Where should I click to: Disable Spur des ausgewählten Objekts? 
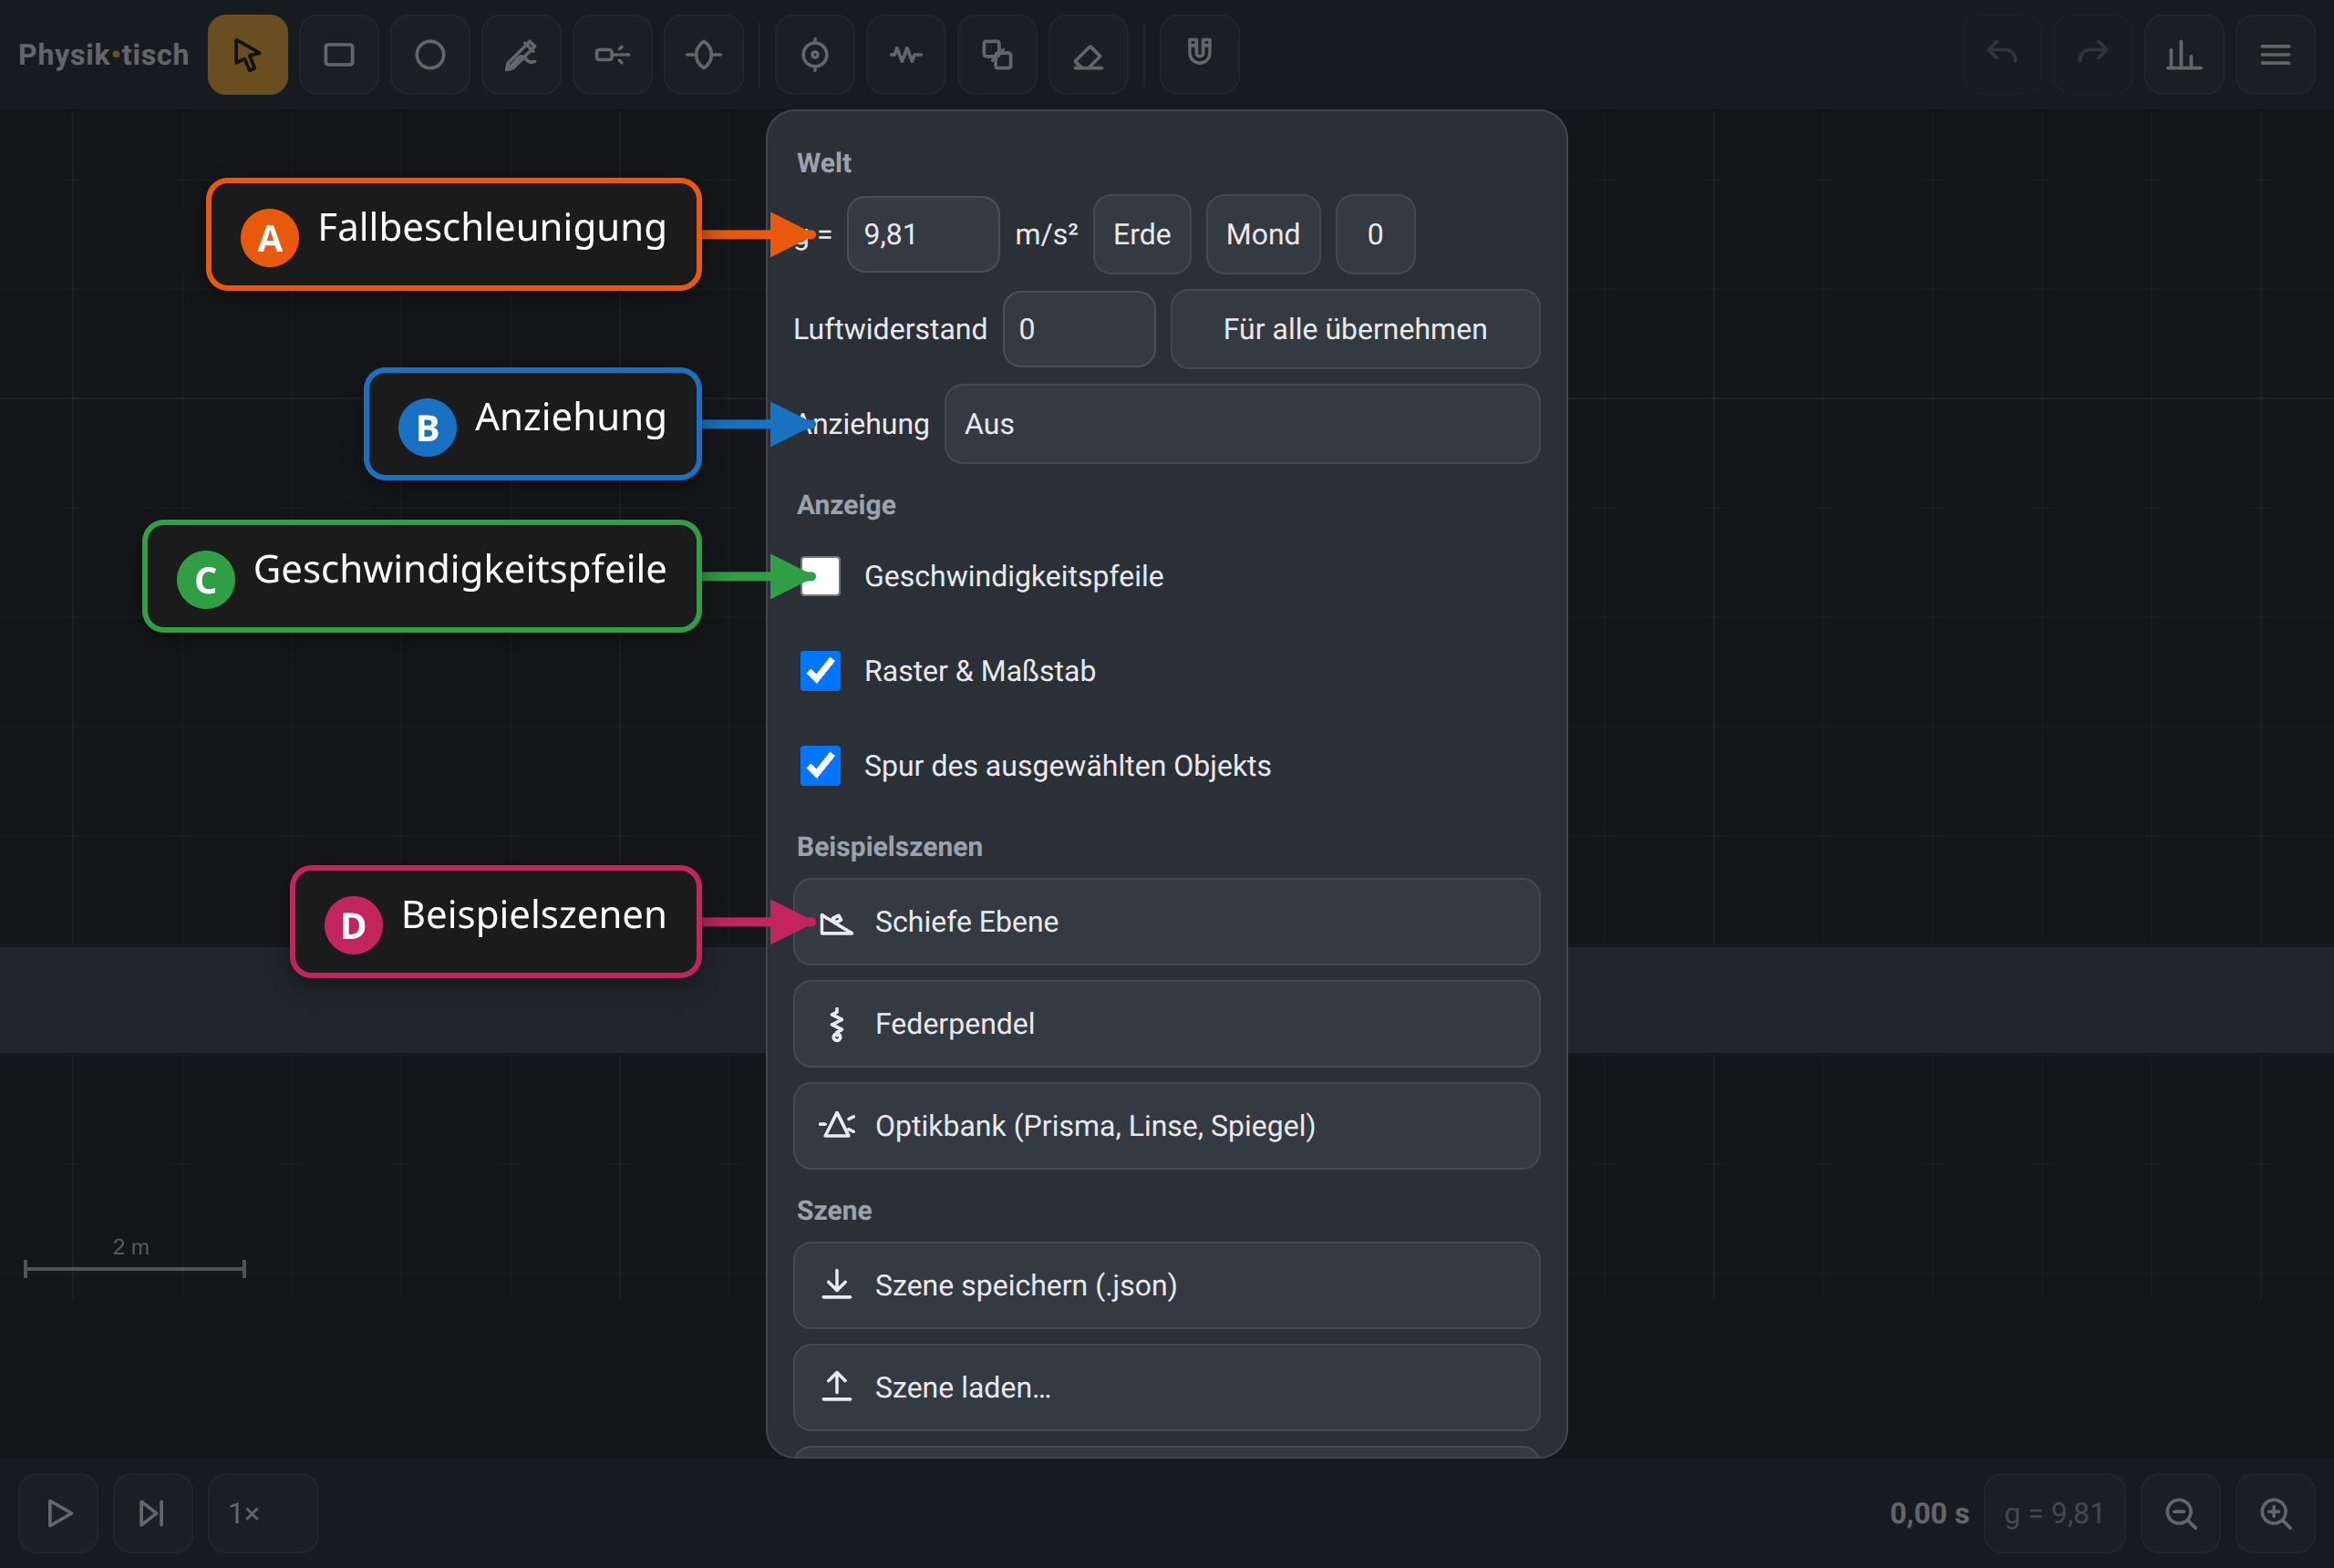point(820,766)
